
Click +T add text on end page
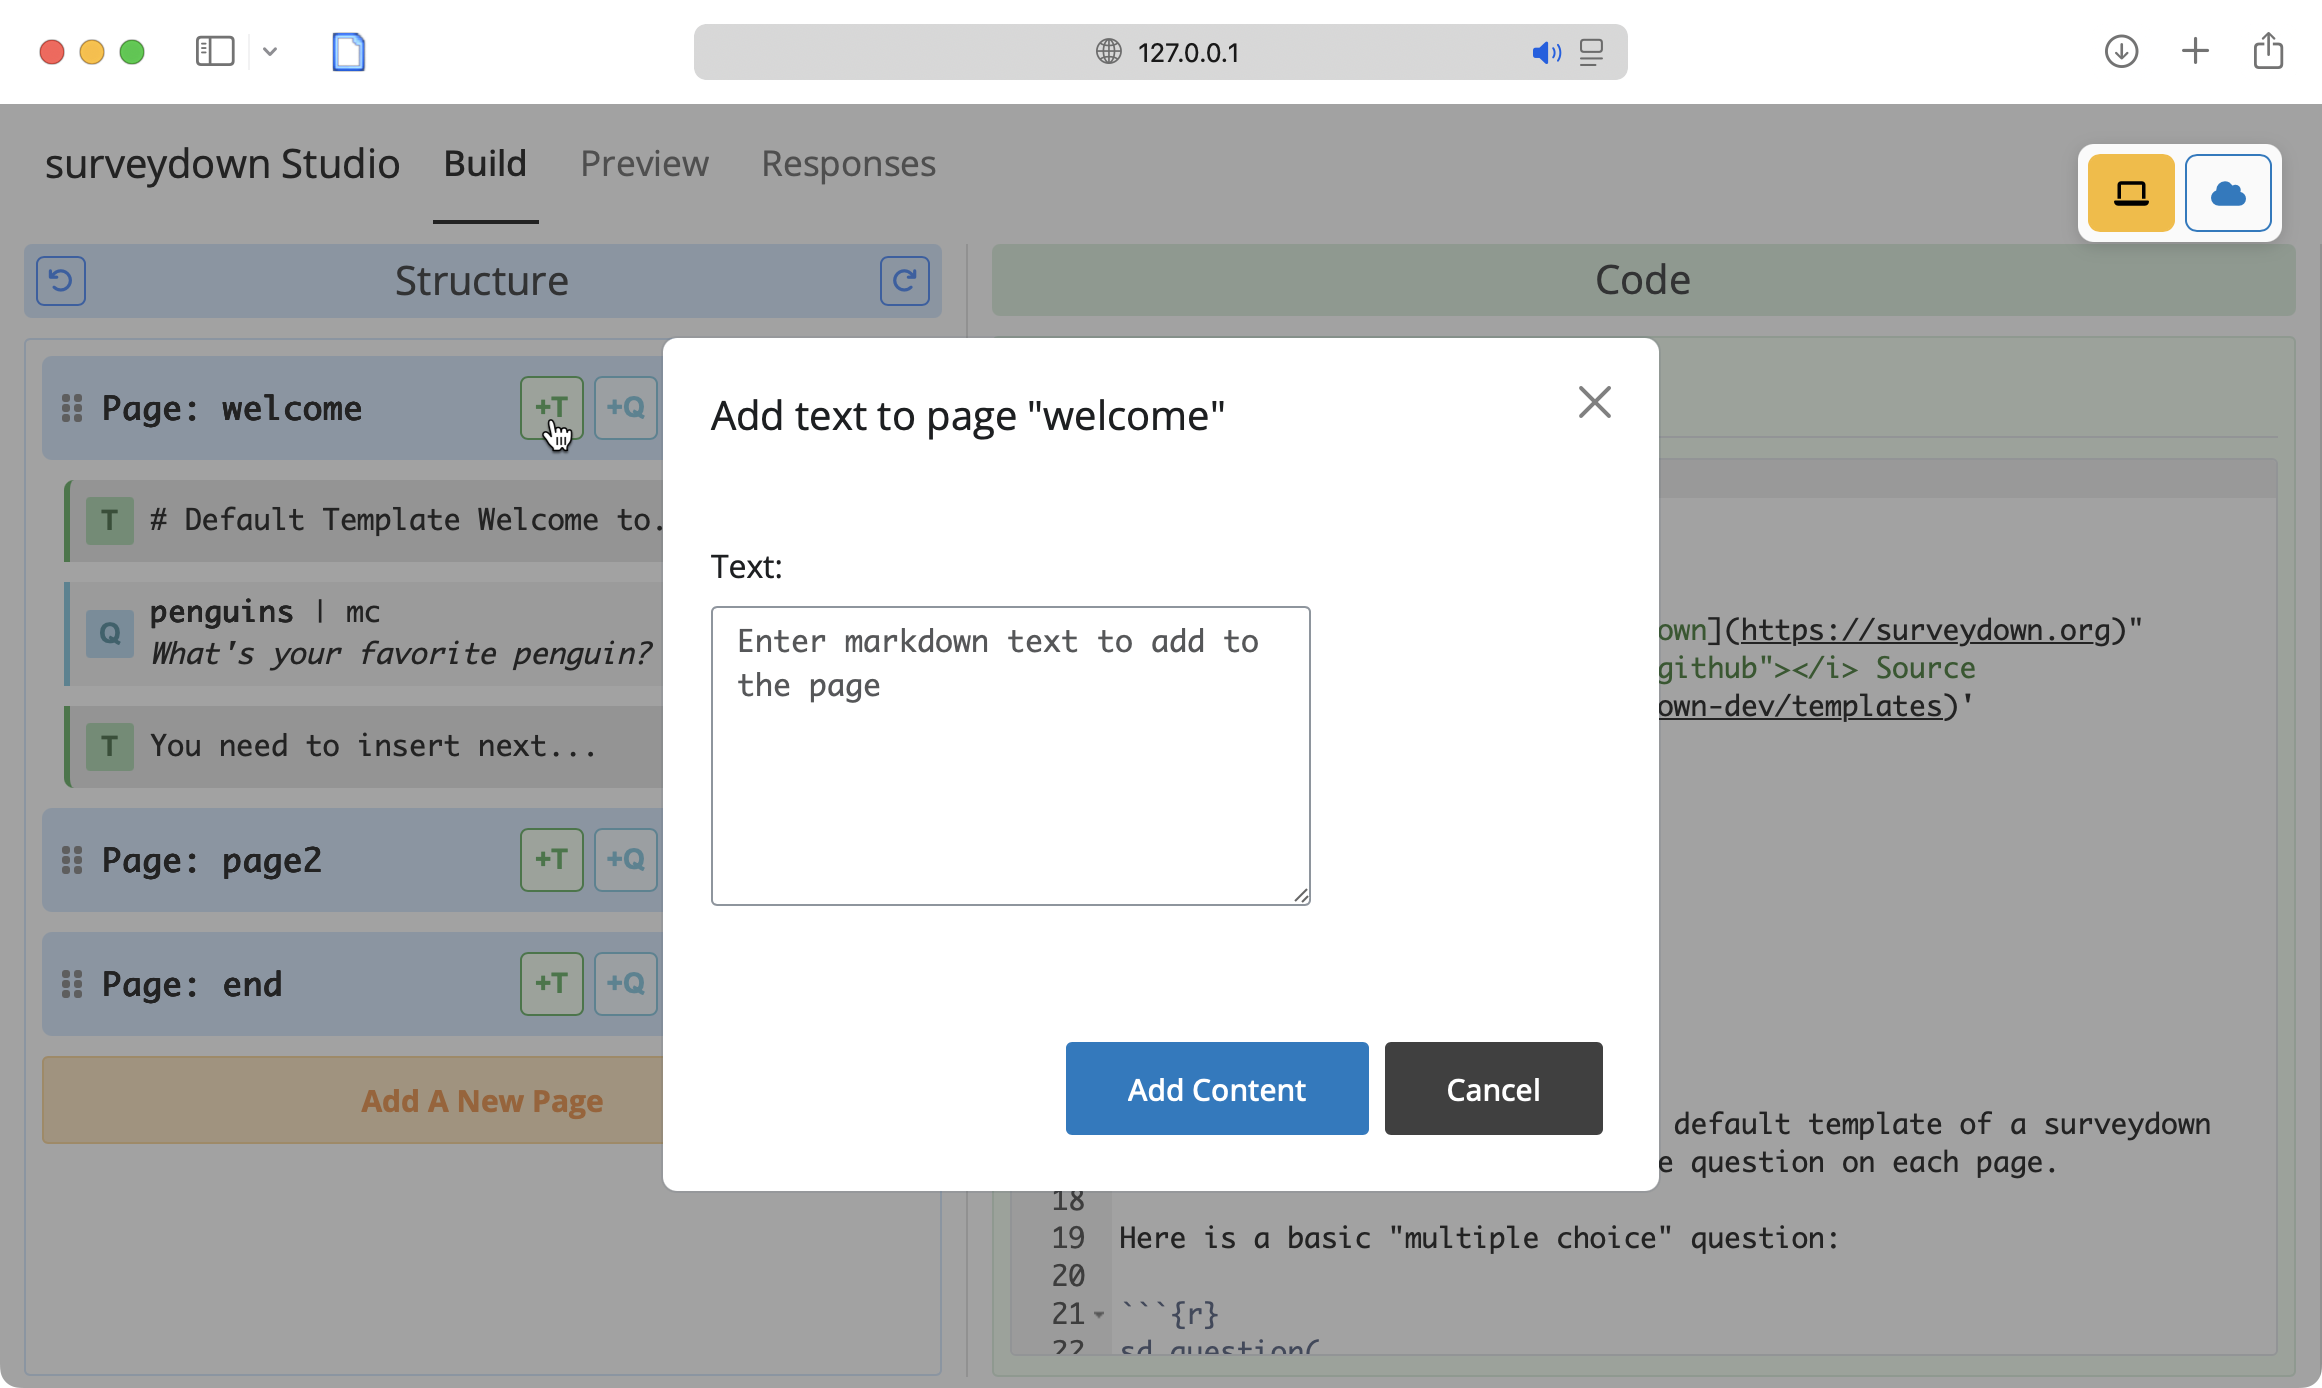551,983
